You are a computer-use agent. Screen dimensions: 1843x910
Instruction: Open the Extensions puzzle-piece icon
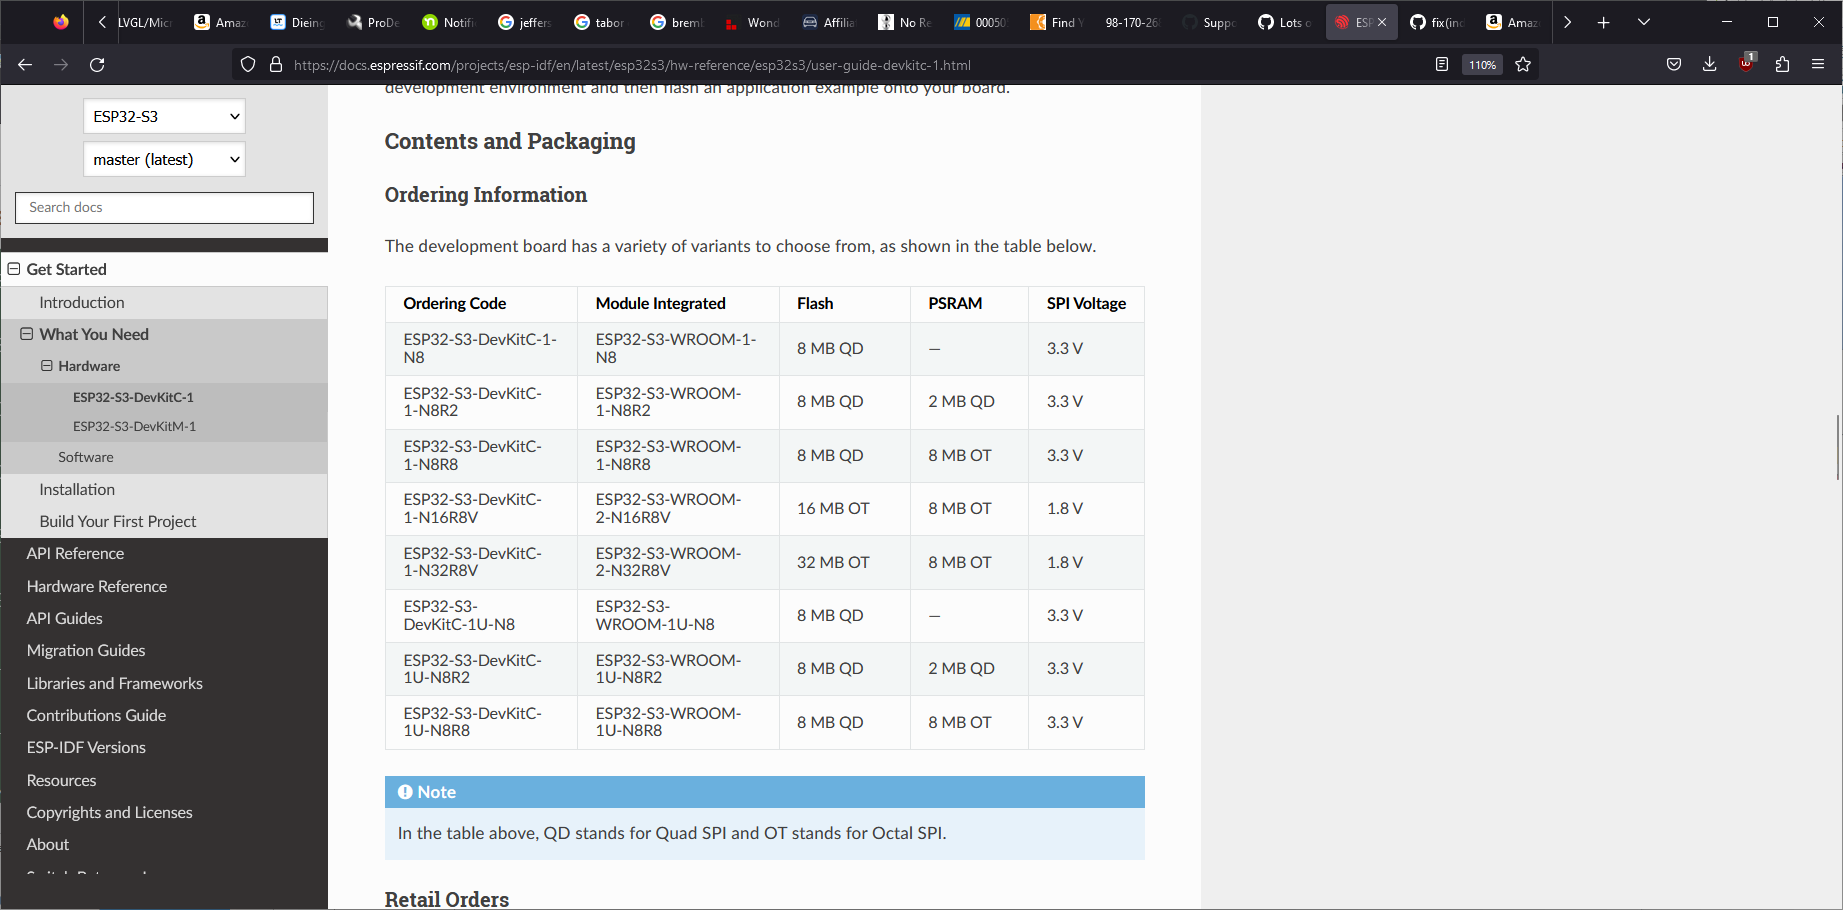click(x=1782, y=64)
